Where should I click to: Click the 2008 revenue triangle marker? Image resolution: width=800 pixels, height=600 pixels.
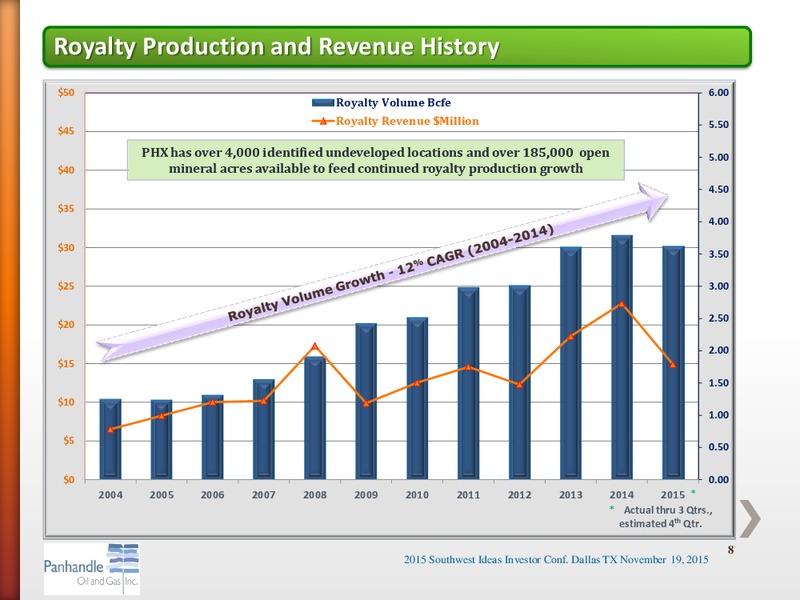pos(315,346)
